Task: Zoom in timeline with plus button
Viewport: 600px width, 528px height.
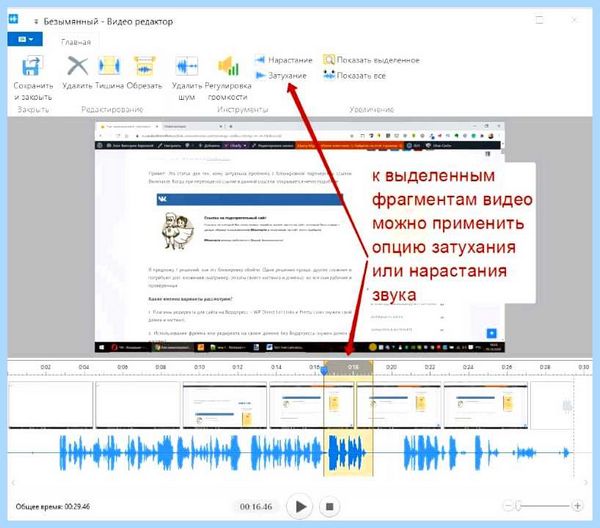Action: point(577,506)
